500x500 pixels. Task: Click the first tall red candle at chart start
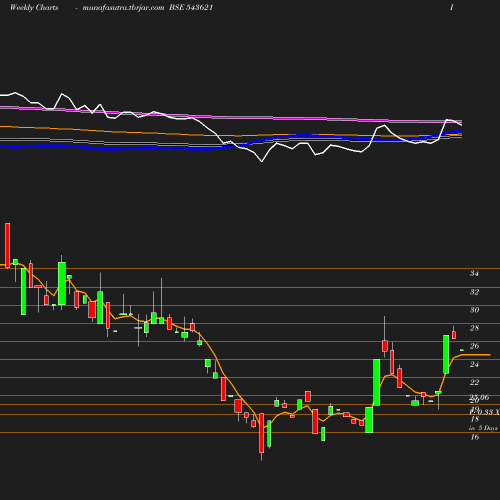tap(8, 245)
